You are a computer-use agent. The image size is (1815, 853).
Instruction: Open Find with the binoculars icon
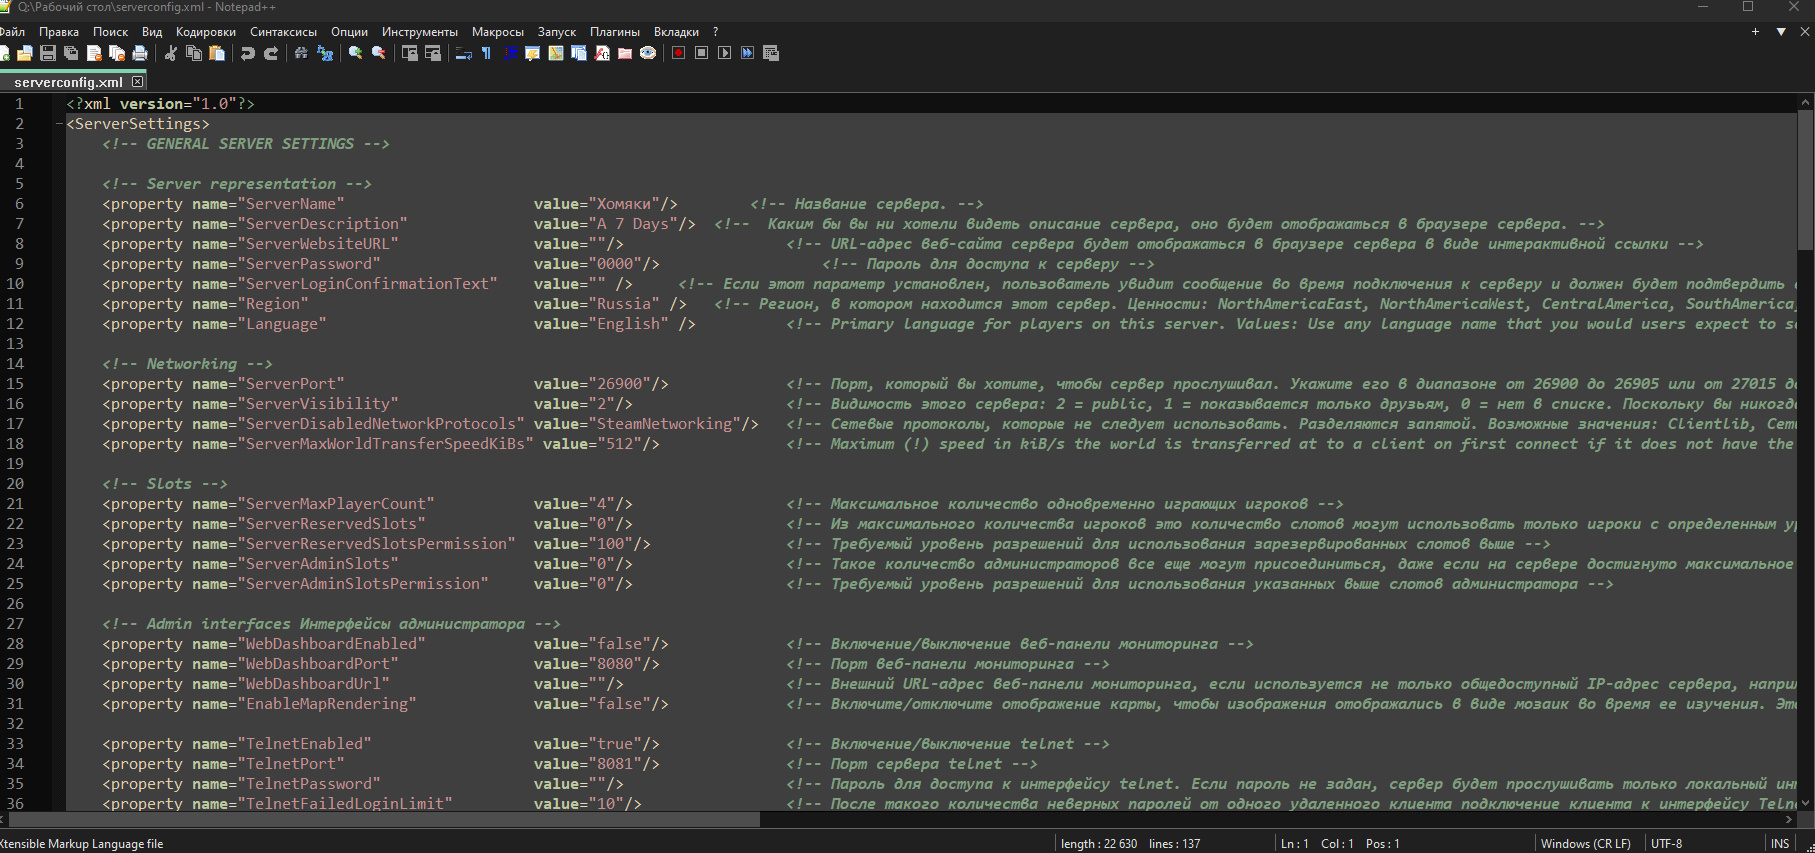click(x=301, y=53)
